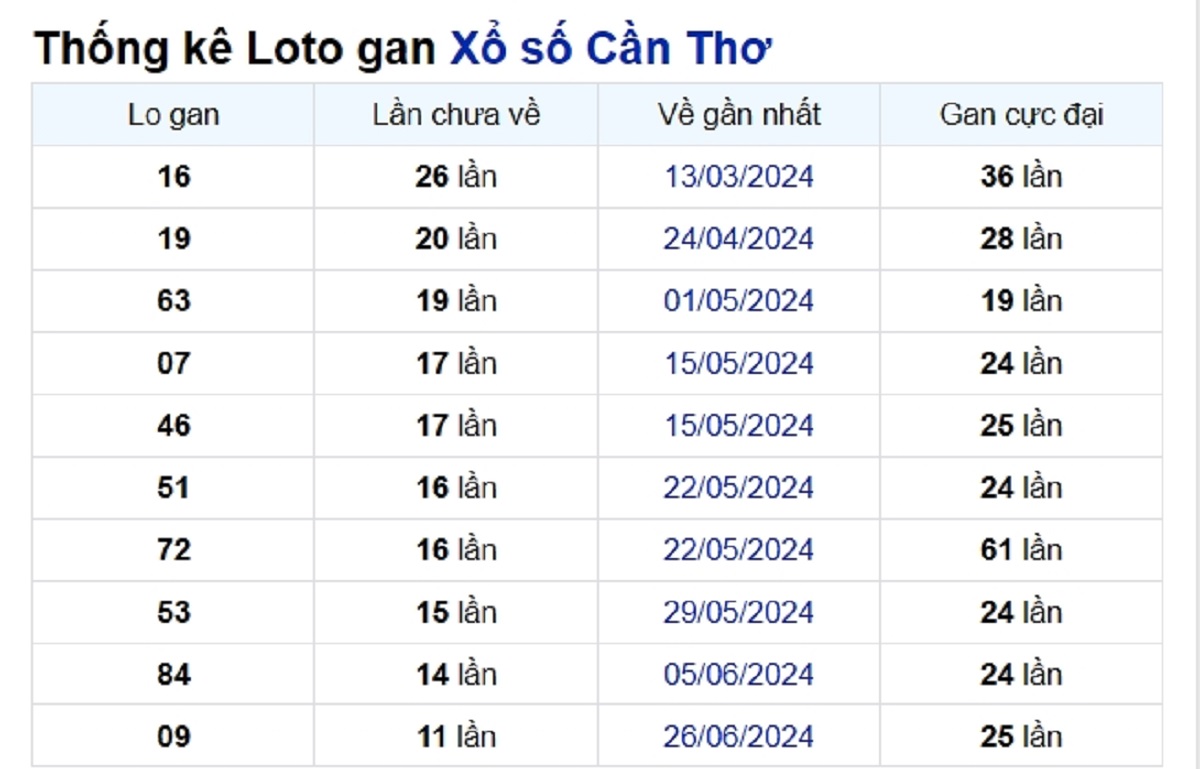Image resolution: width=1200 pixels, height=769 pixels.
Task: Click the 29/05/2024 date link
Action: click(739, 612)
